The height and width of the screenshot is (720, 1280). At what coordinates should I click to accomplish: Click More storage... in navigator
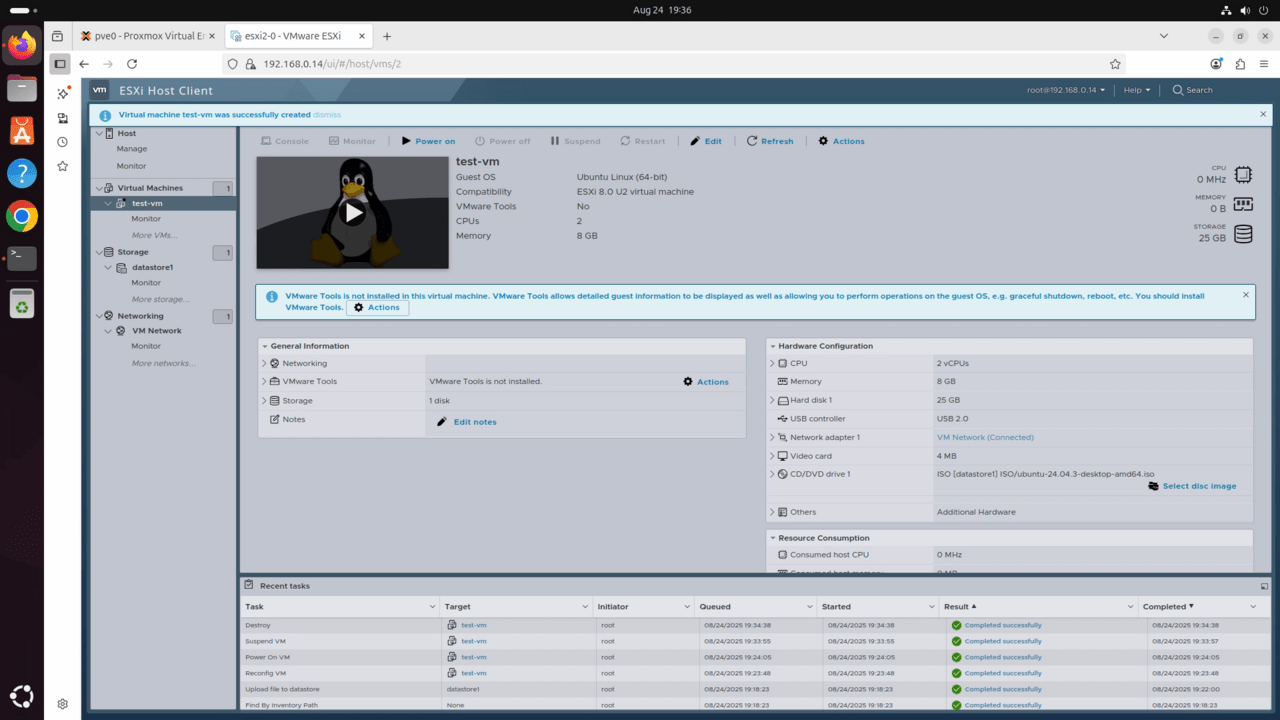[159, 299]
